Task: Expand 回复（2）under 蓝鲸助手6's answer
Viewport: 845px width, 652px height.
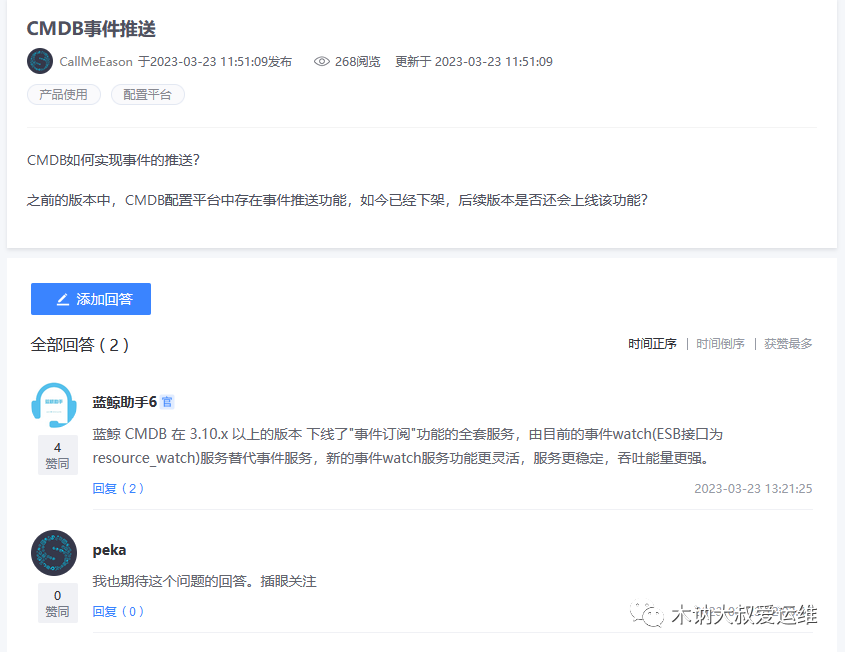Action: pos(118,489)
